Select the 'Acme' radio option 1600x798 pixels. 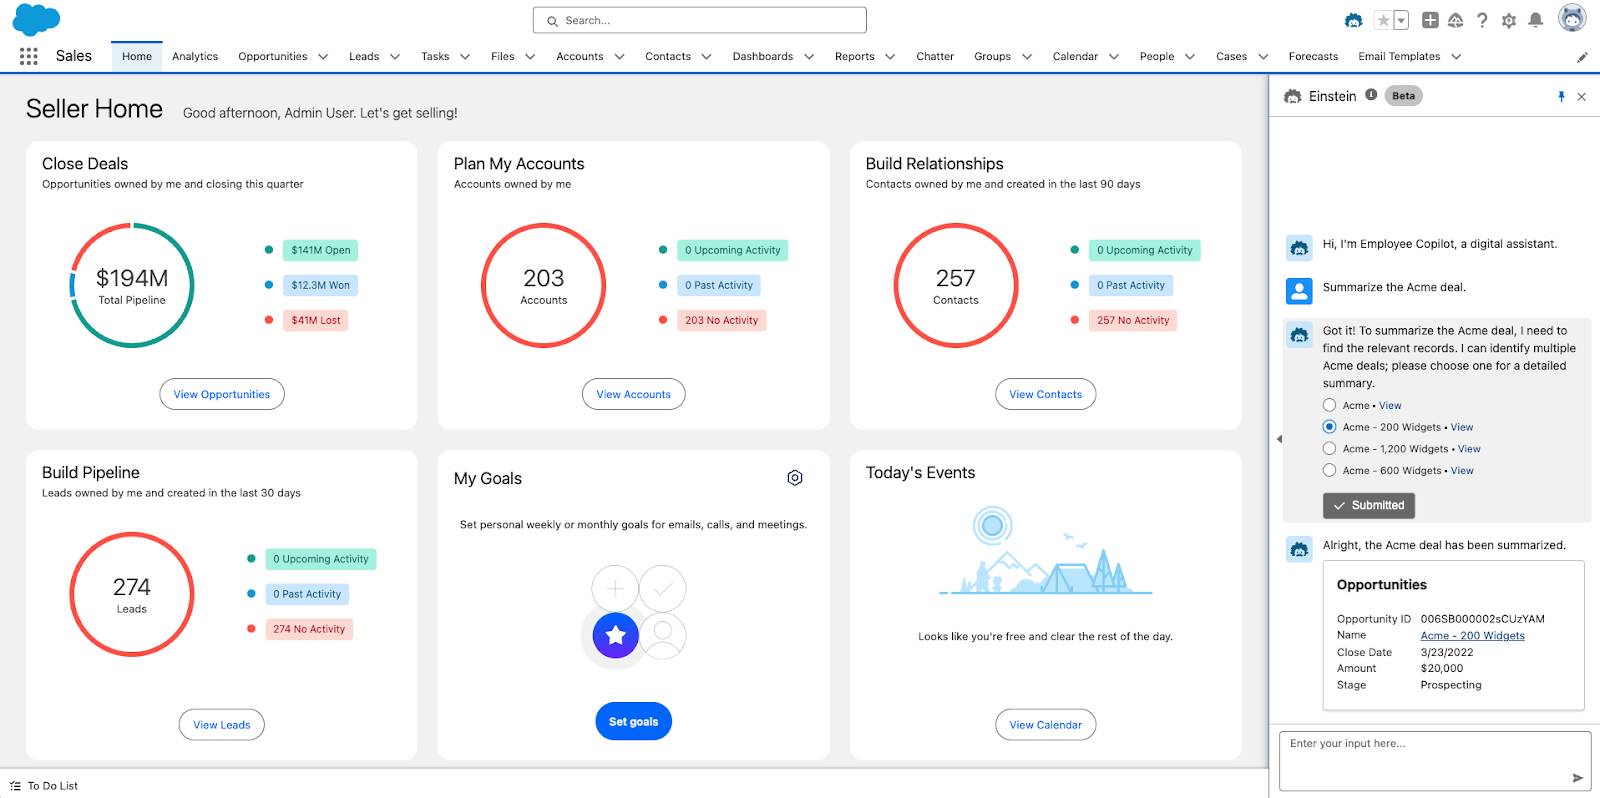(x=1329, y=405)
